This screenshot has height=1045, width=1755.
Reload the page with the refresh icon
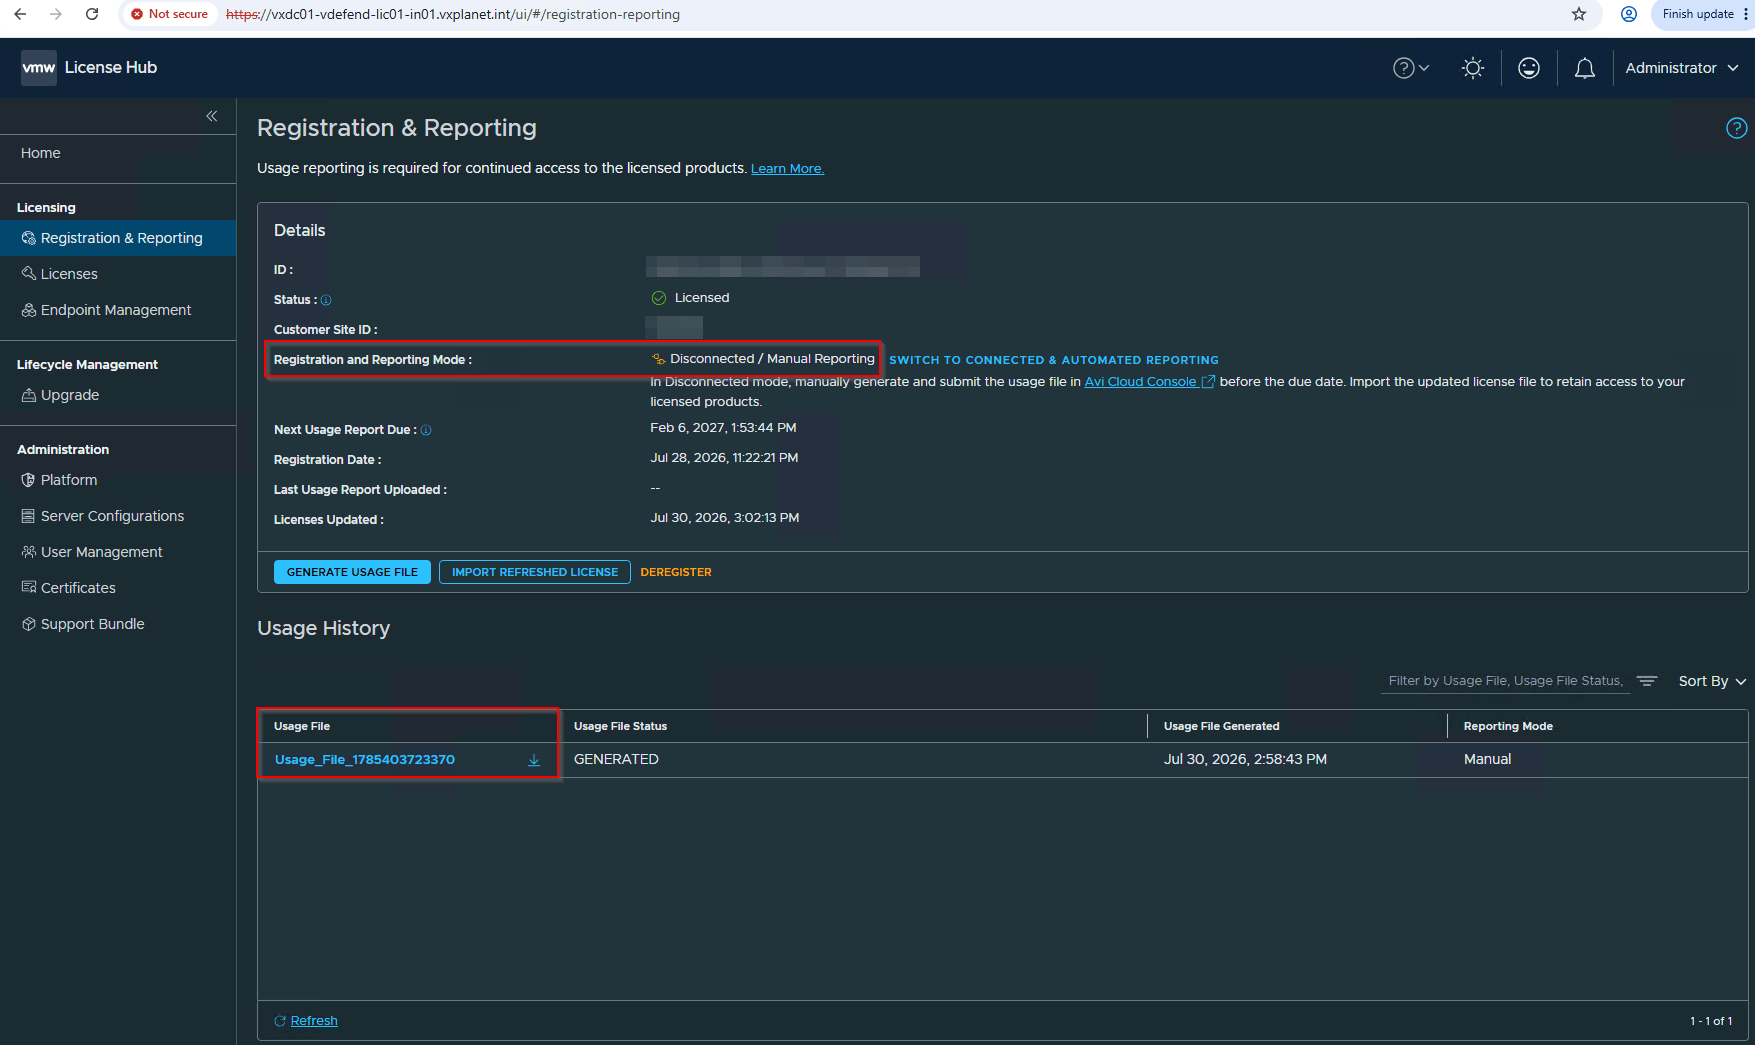pyautogui.click(x=92, y=14)
